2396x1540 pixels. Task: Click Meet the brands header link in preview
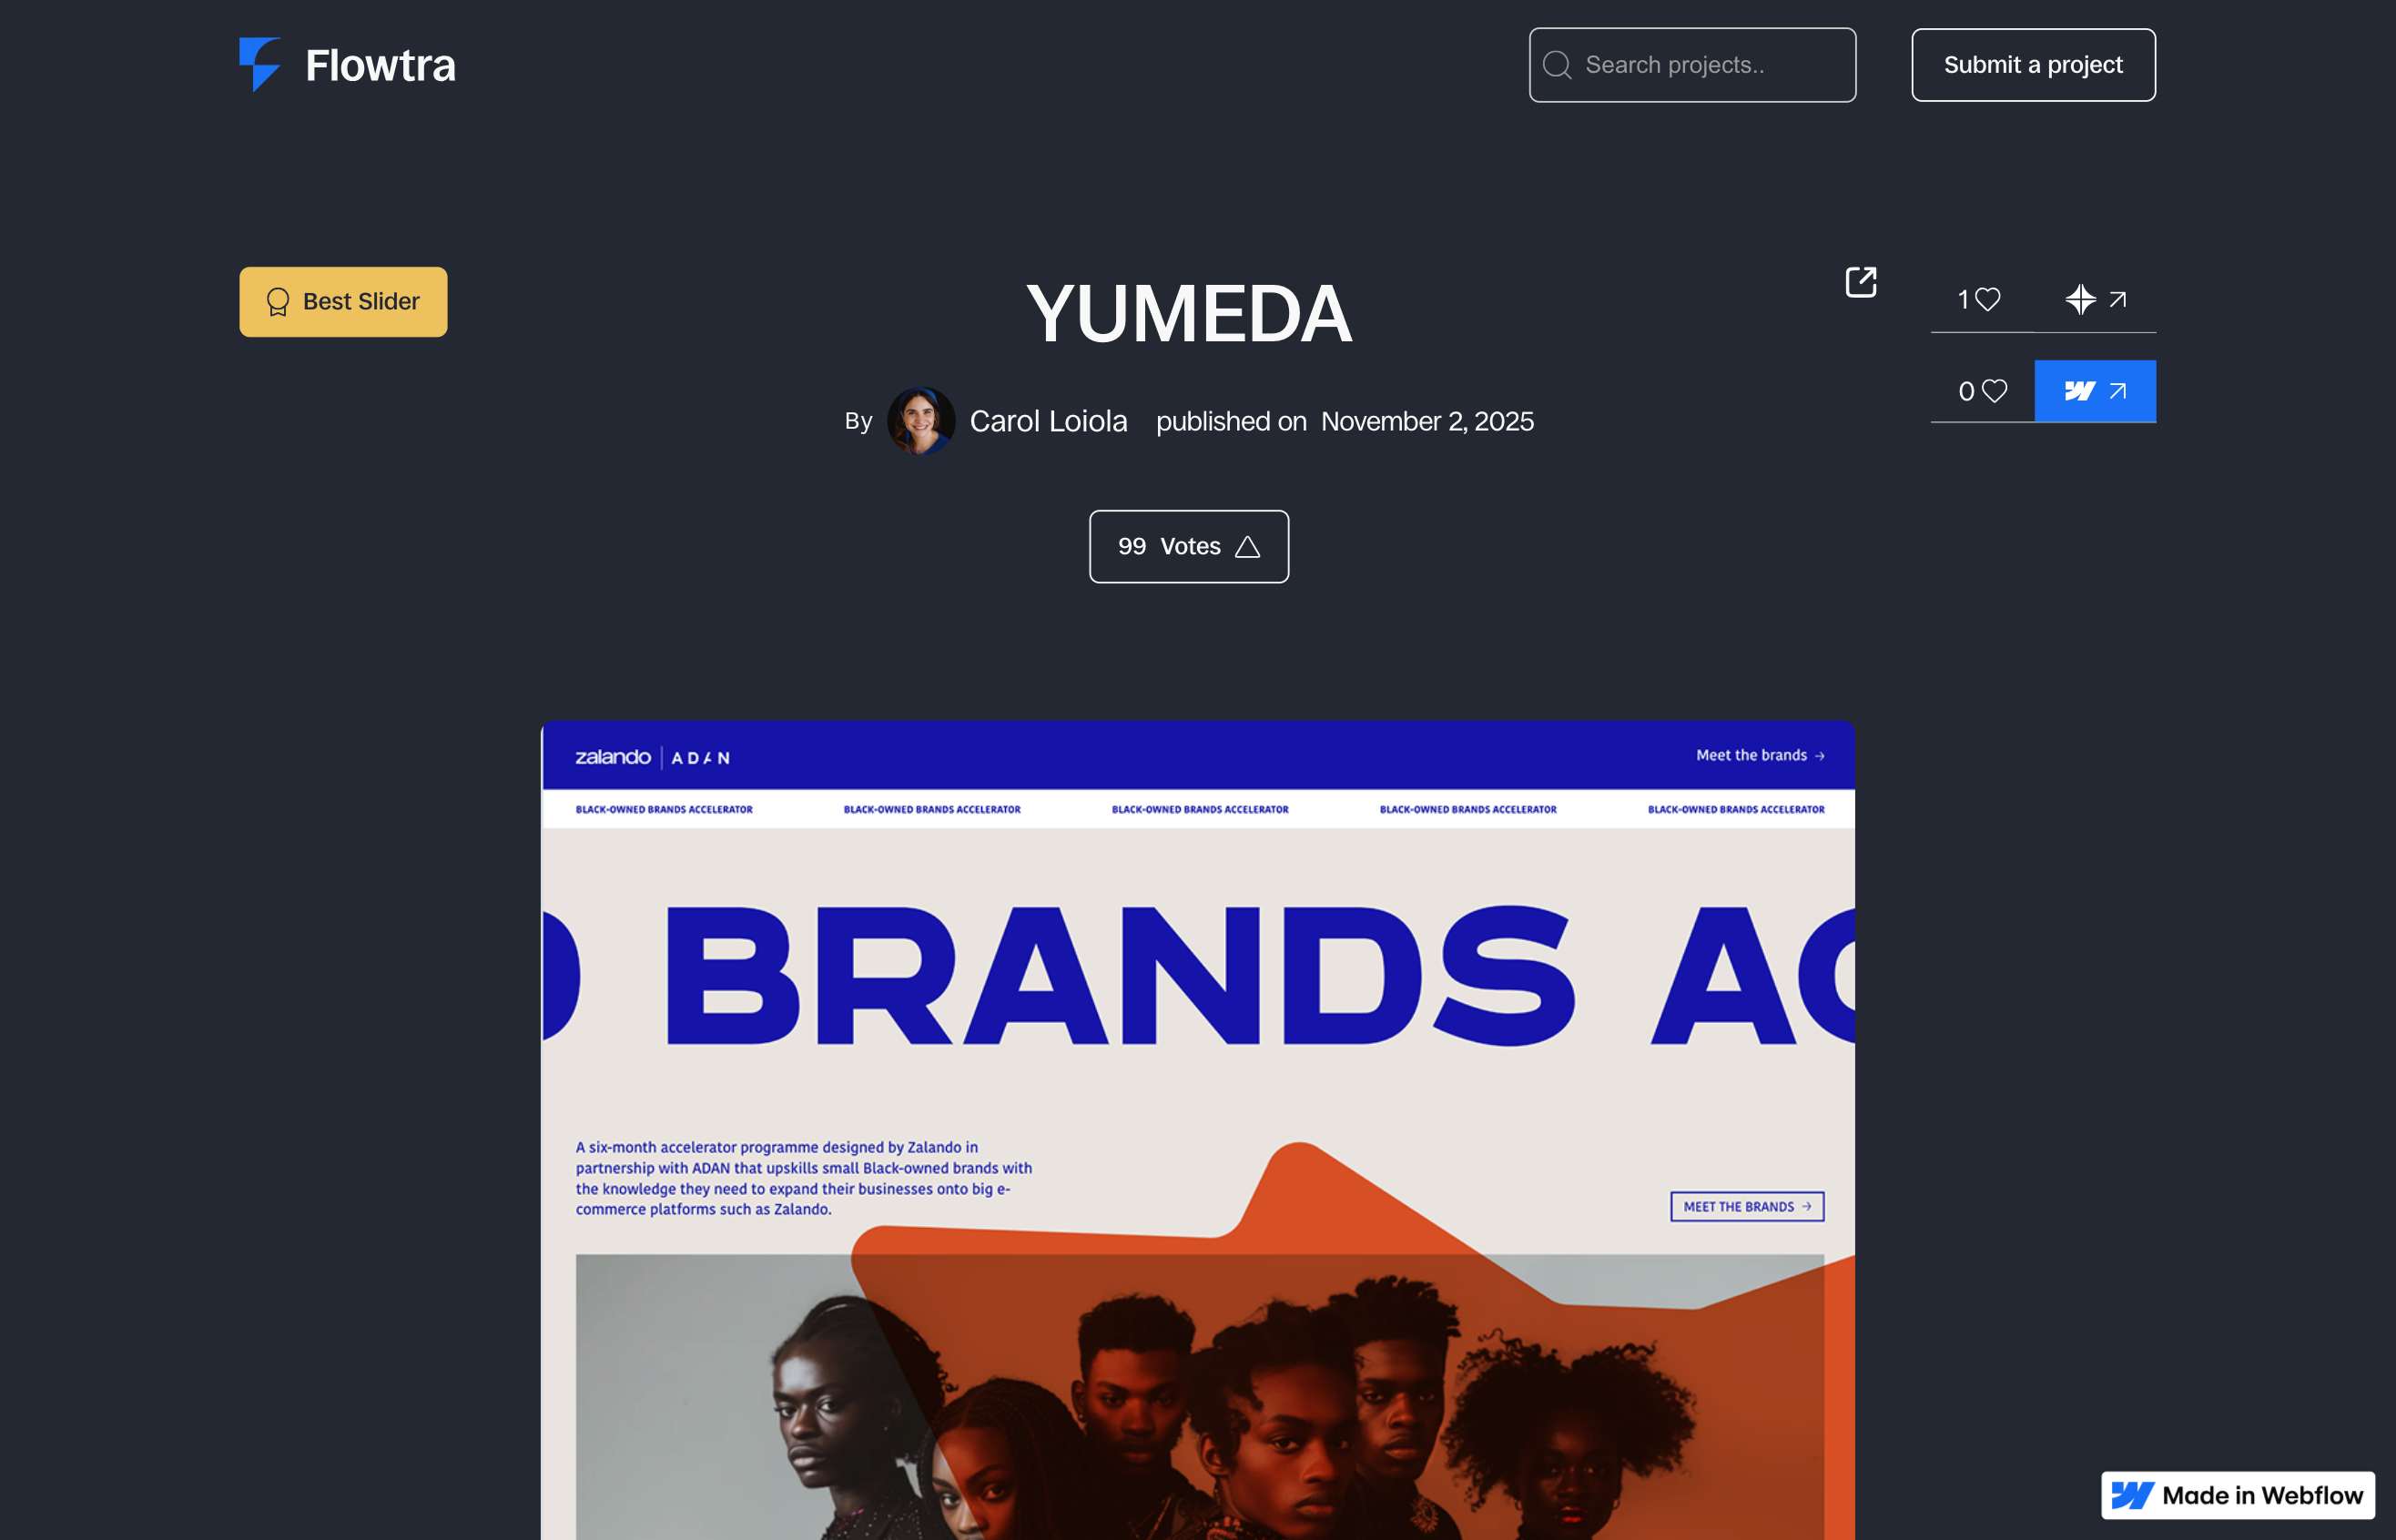pyautogui.click(x=1760, y=755)
